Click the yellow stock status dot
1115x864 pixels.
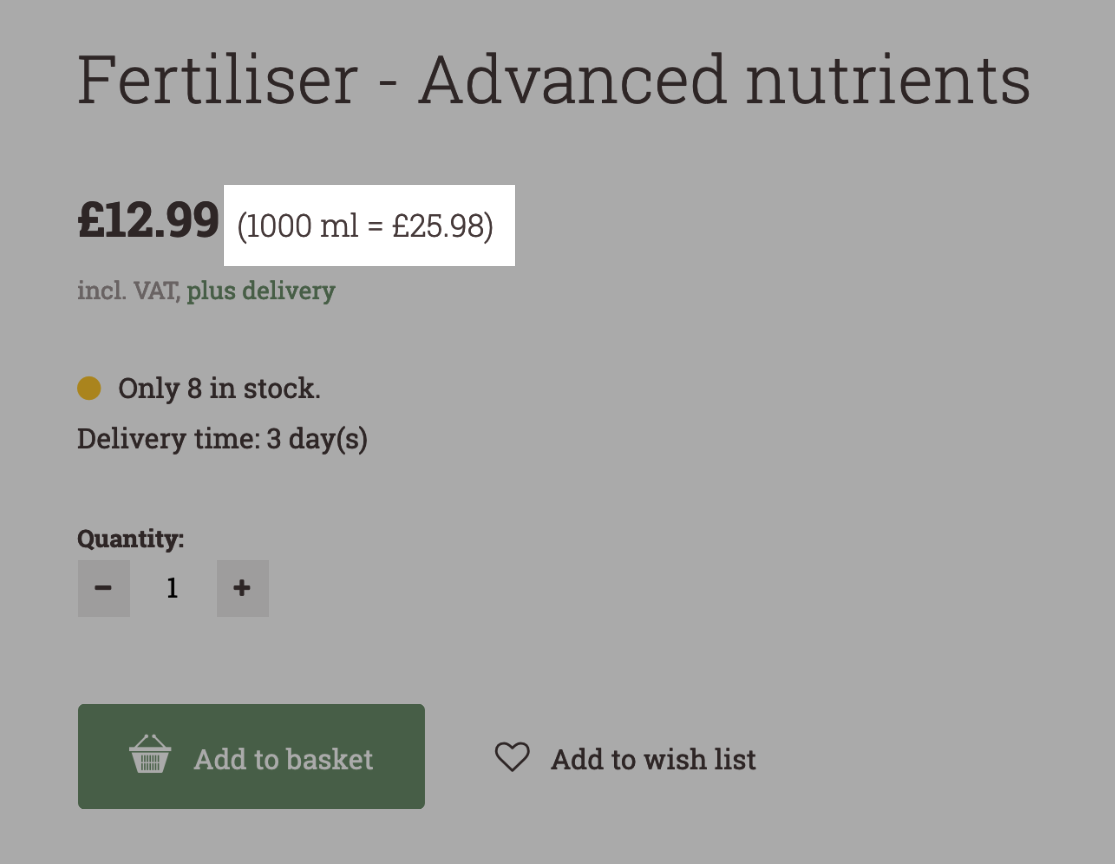89,388
